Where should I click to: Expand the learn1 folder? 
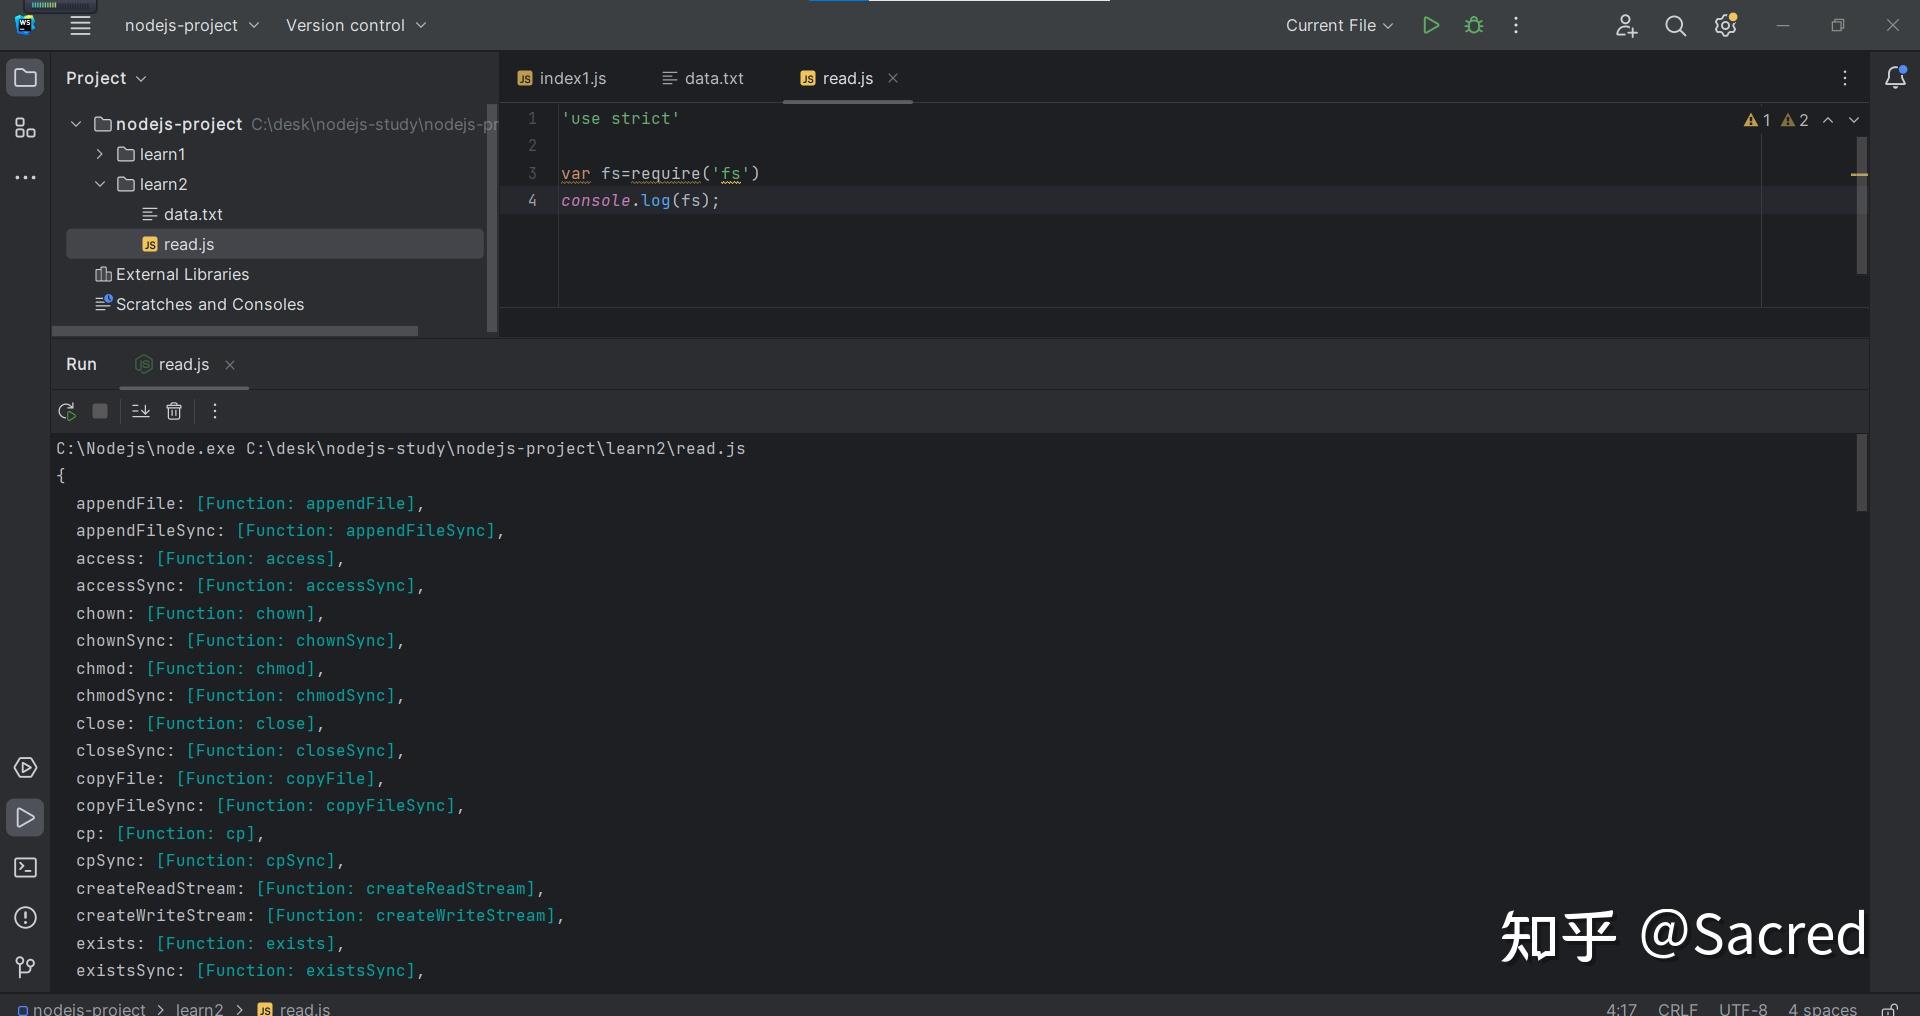point(100,154)
